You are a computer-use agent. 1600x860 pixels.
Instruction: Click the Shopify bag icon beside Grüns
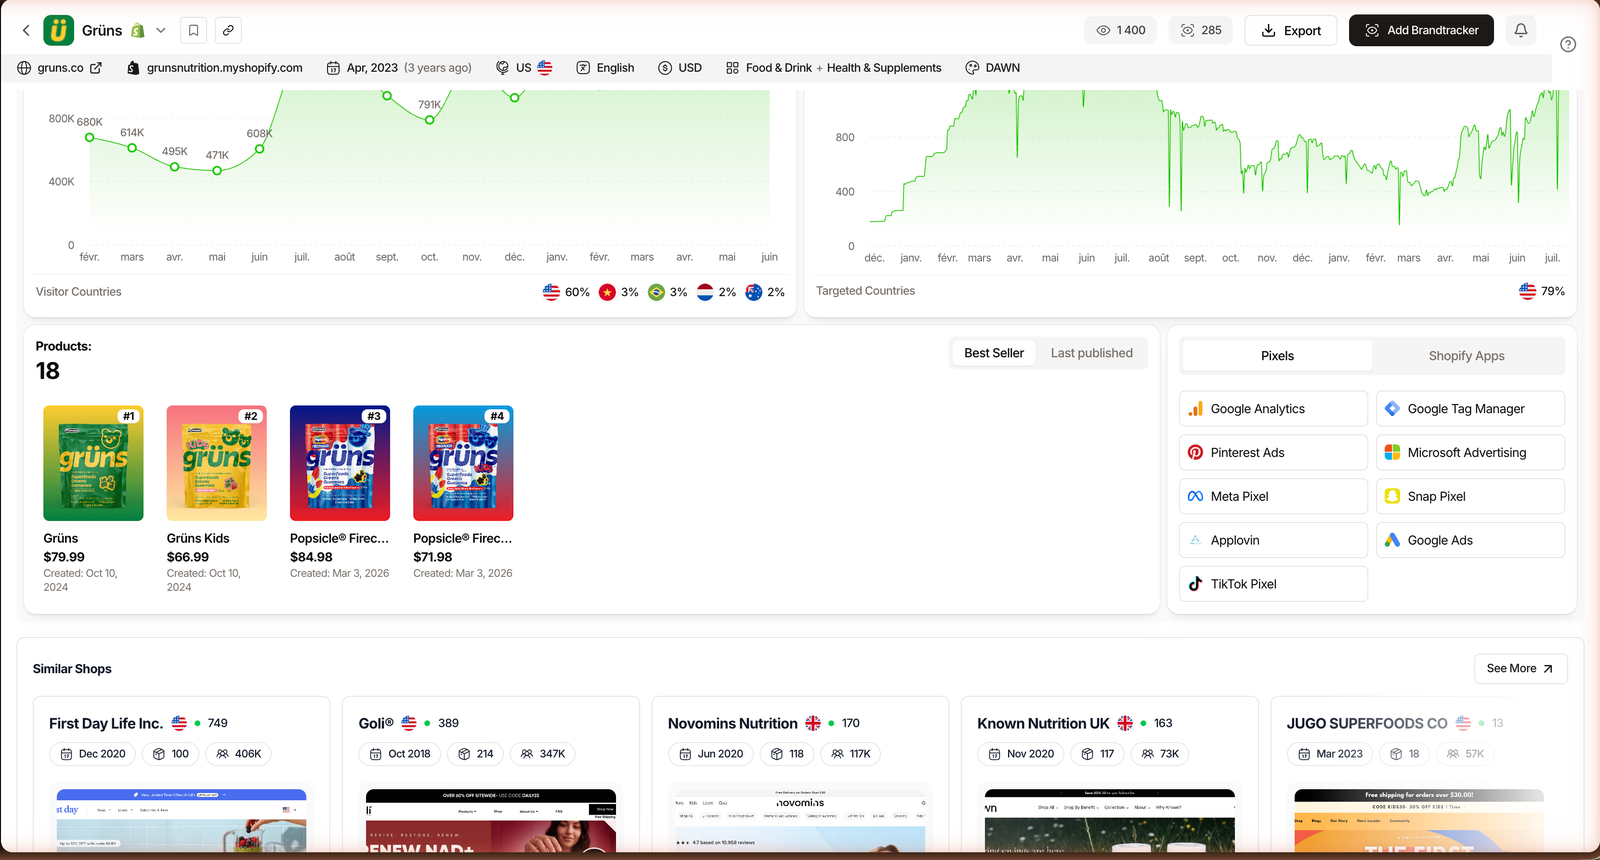pos(138,31)
